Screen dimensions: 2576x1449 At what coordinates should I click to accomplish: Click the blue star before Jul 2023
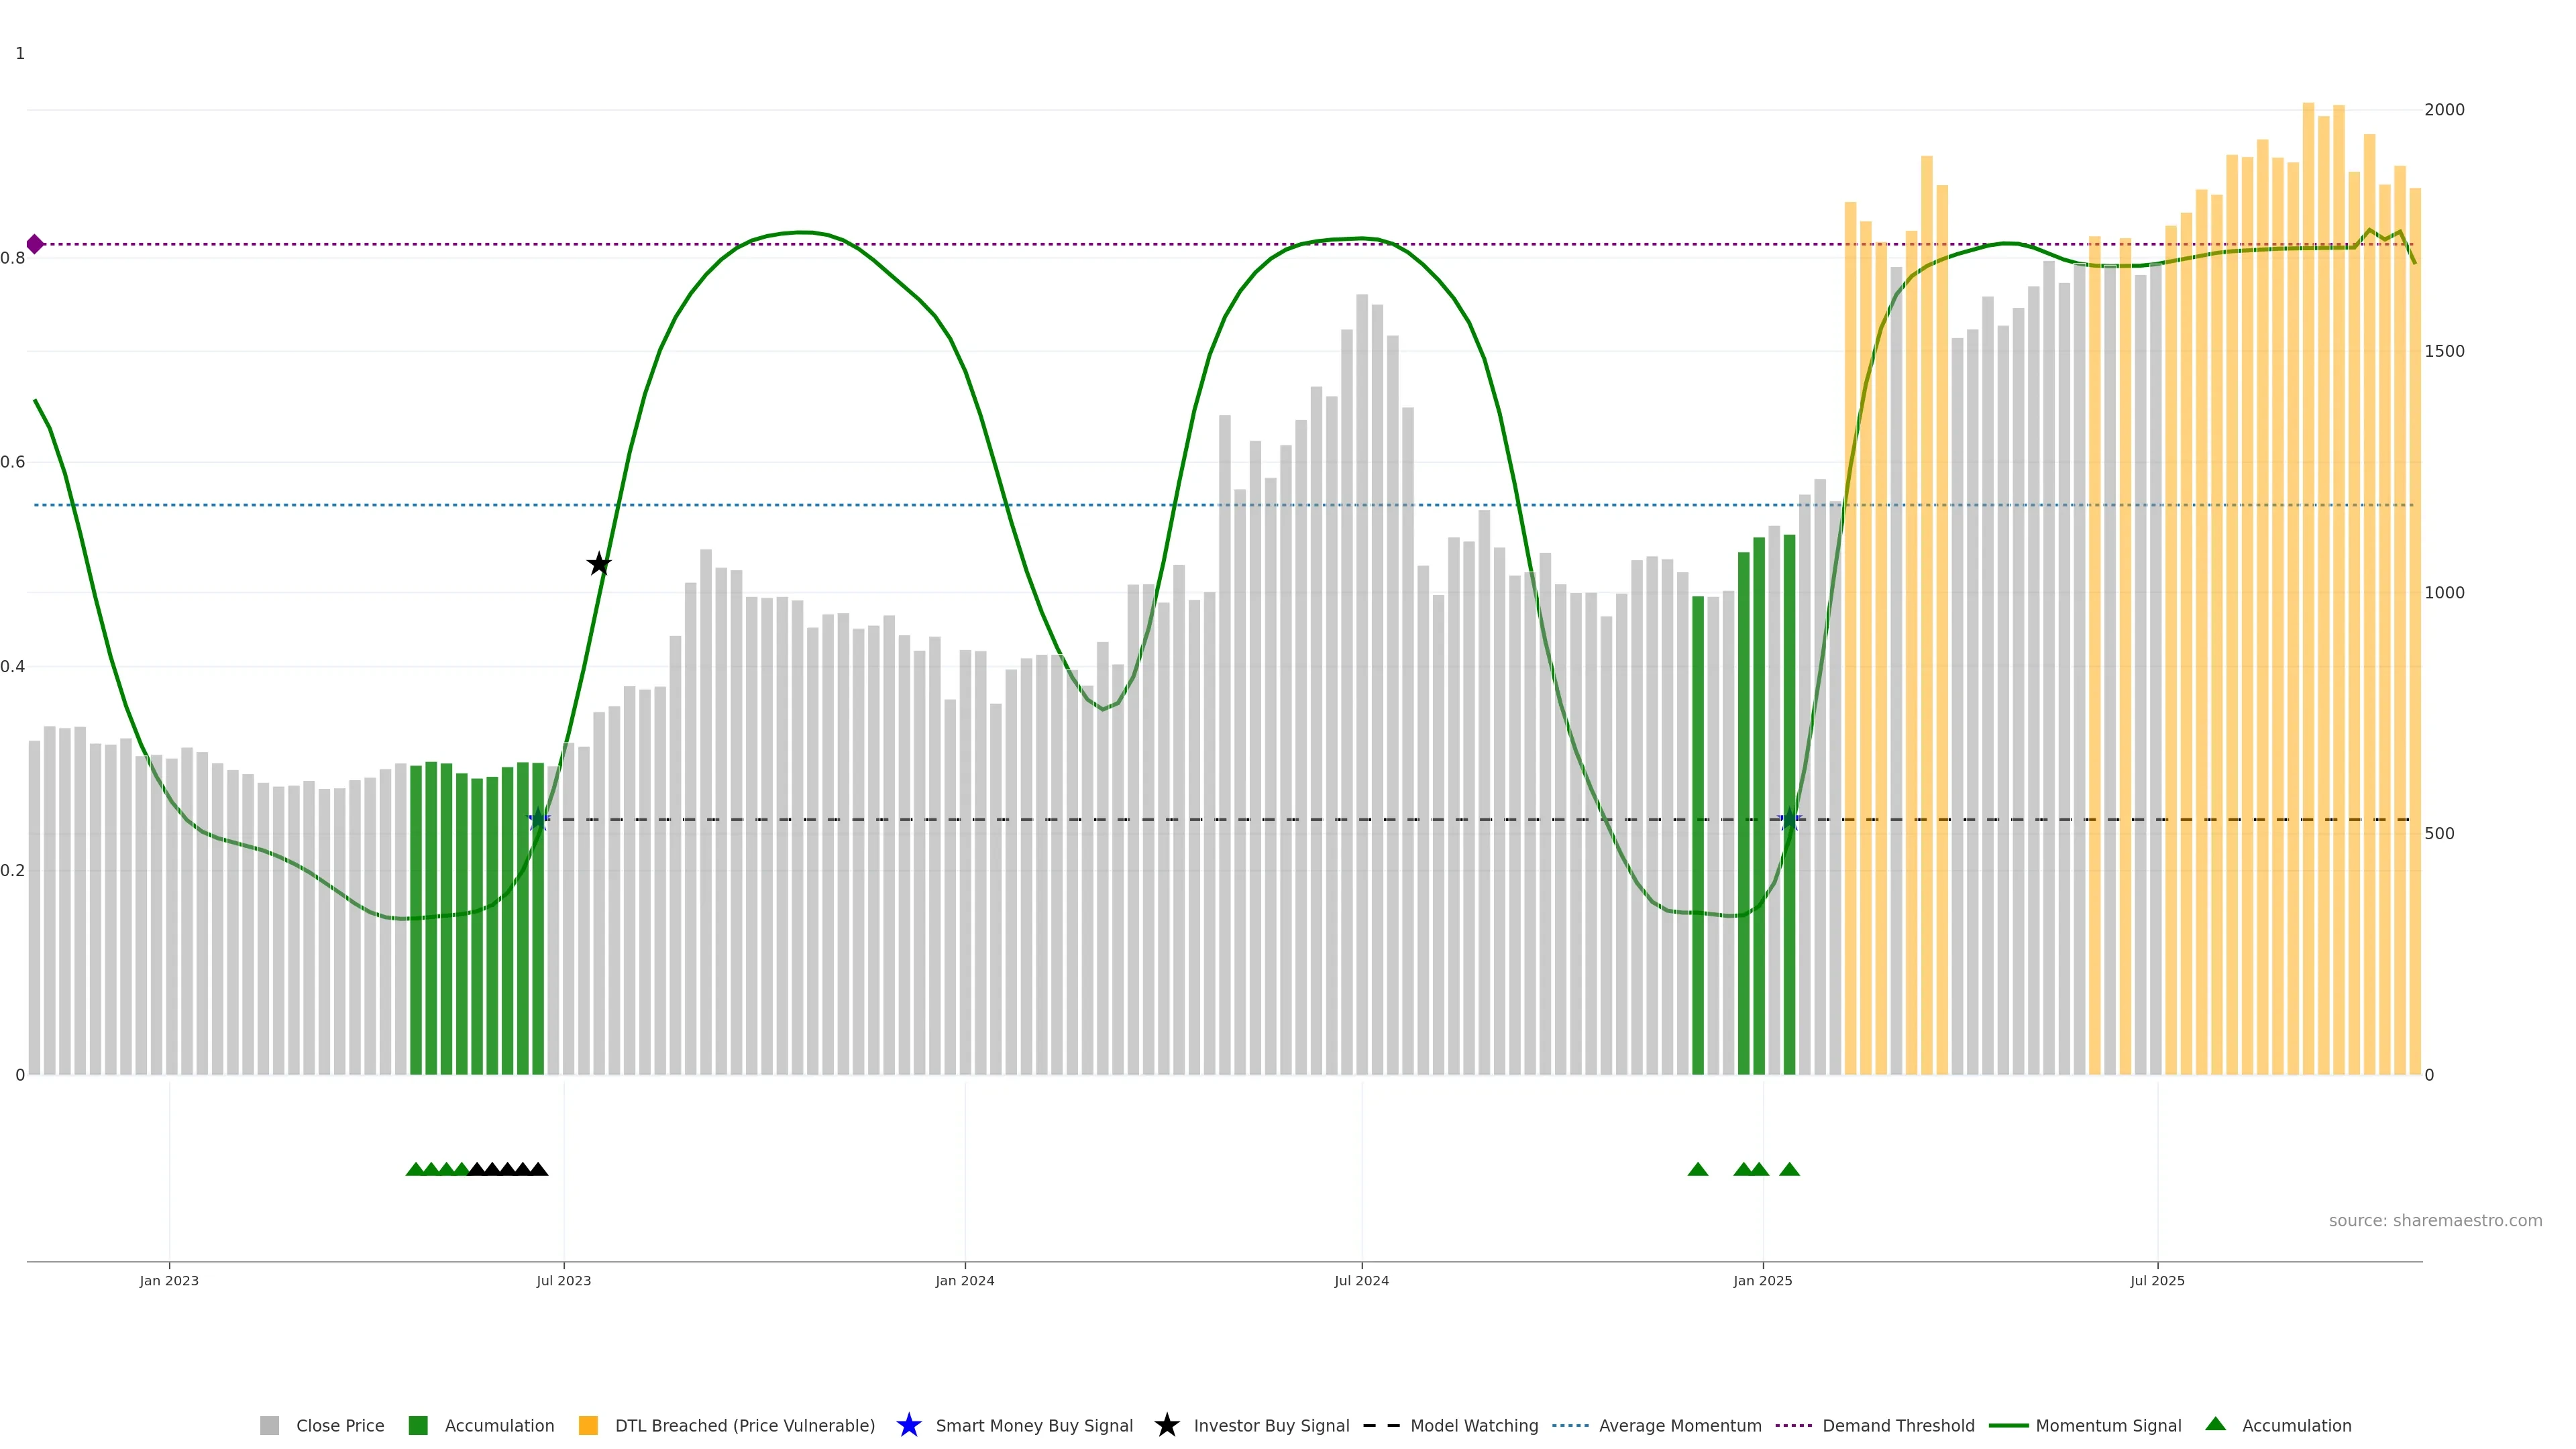pyautogui.click(x=538, y=820)
